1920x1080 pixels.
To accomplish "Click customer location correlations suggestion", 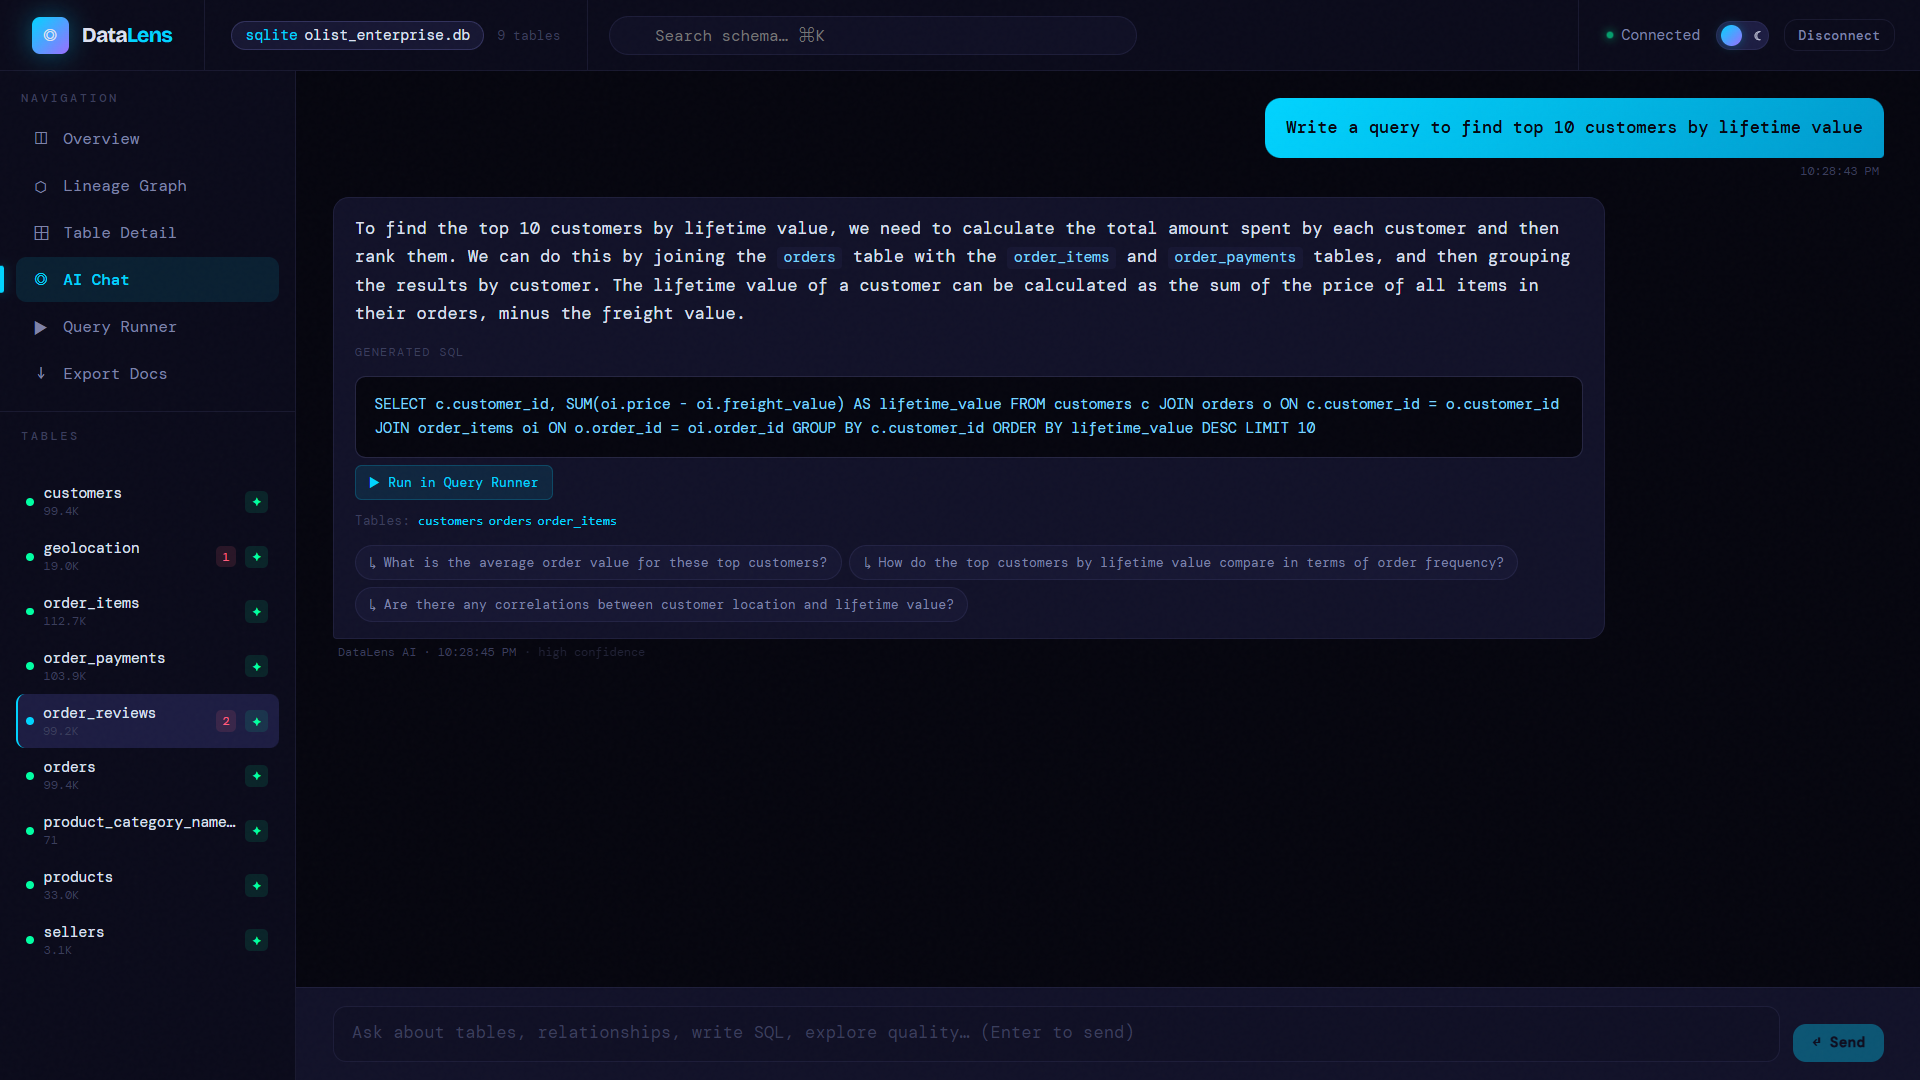I will (661, 605).
